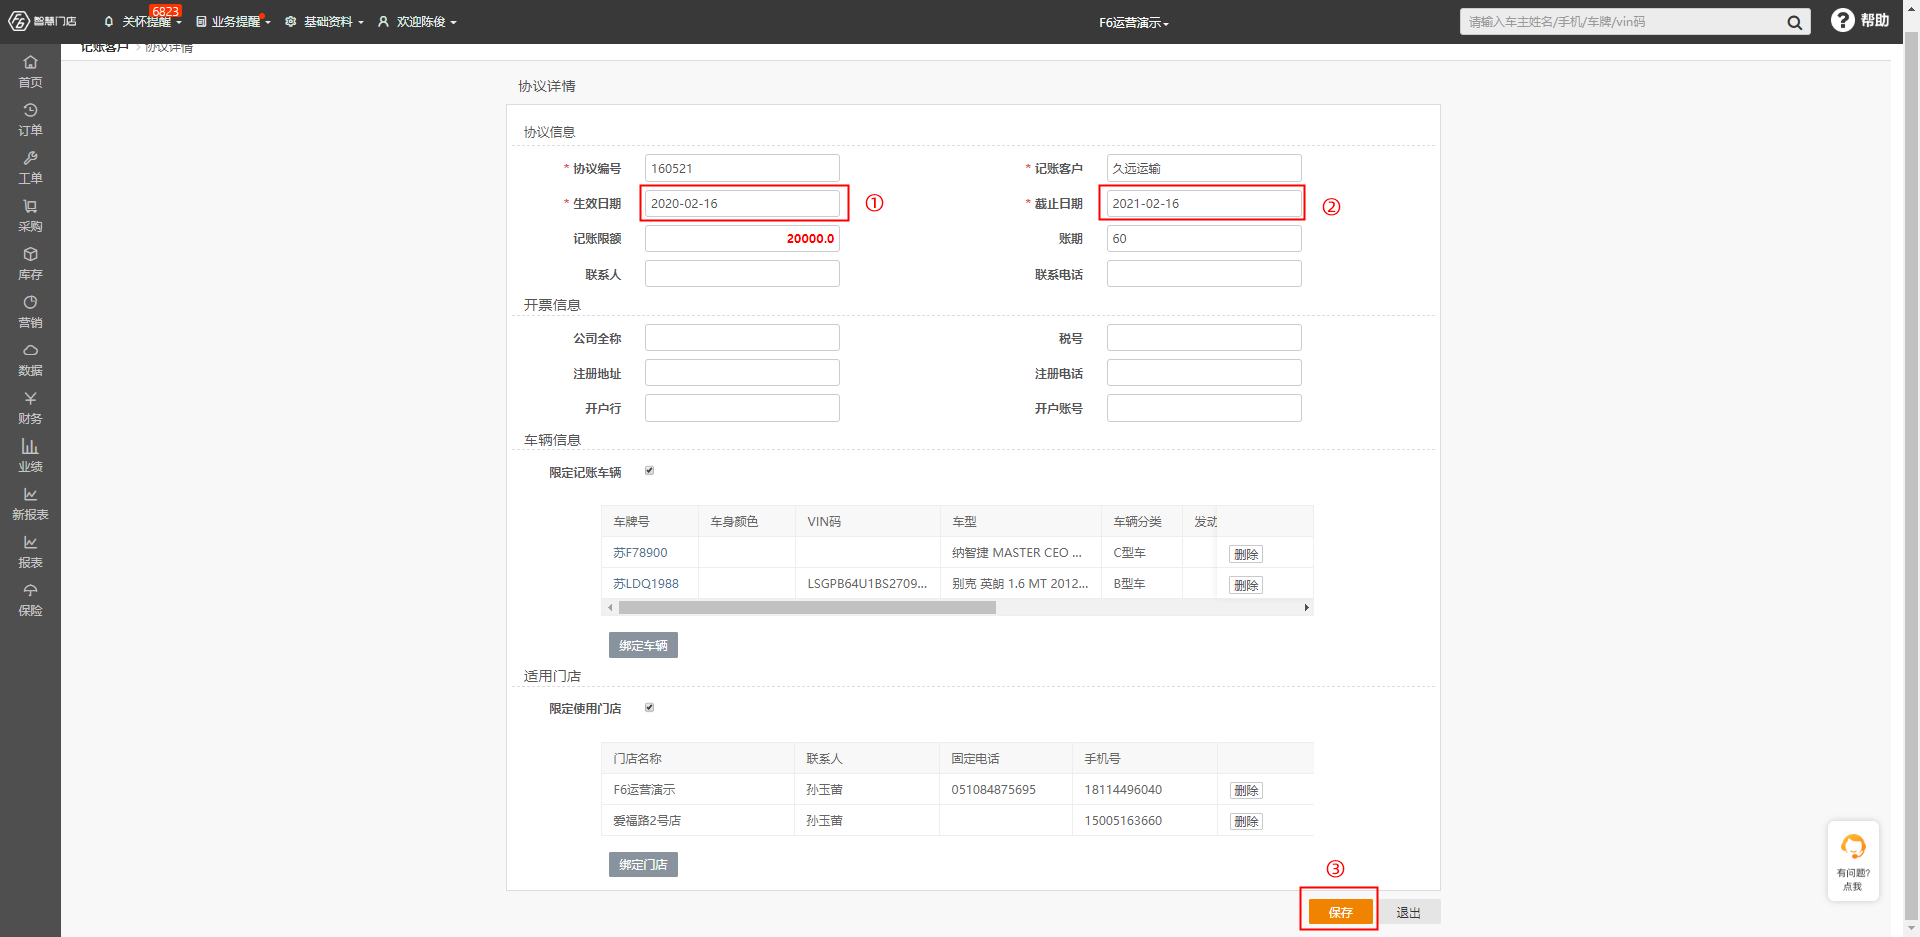Click the 车辆分类 column header
This screenshot has width=1920, height=937.
[1141, 521]
